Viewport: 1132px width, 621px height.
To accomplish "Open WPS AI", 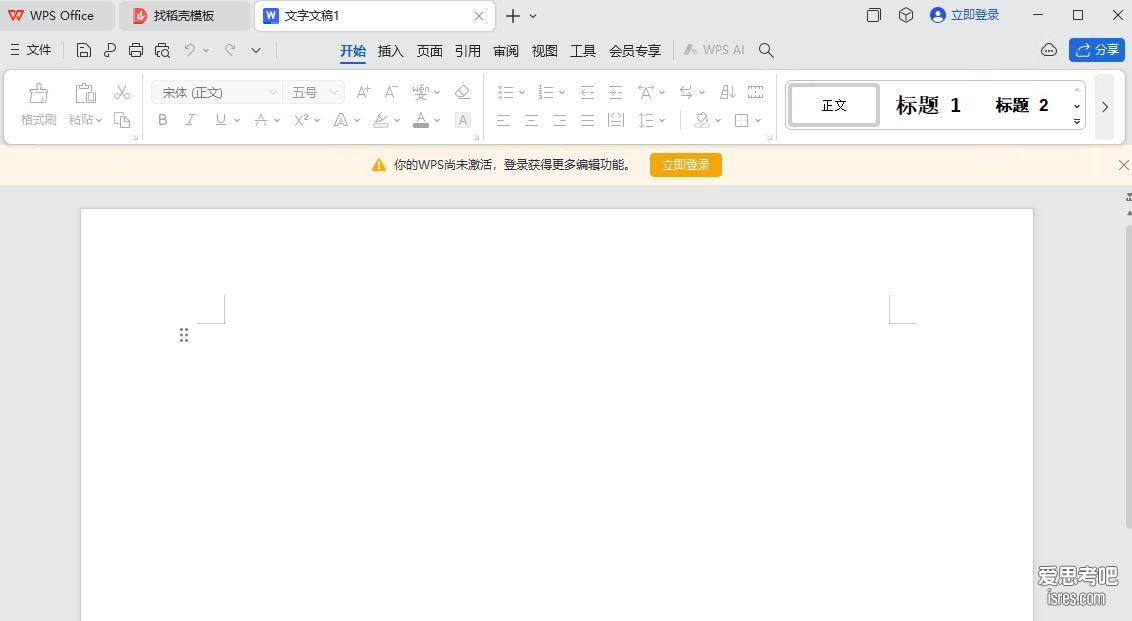I will [x=714, y=50].
